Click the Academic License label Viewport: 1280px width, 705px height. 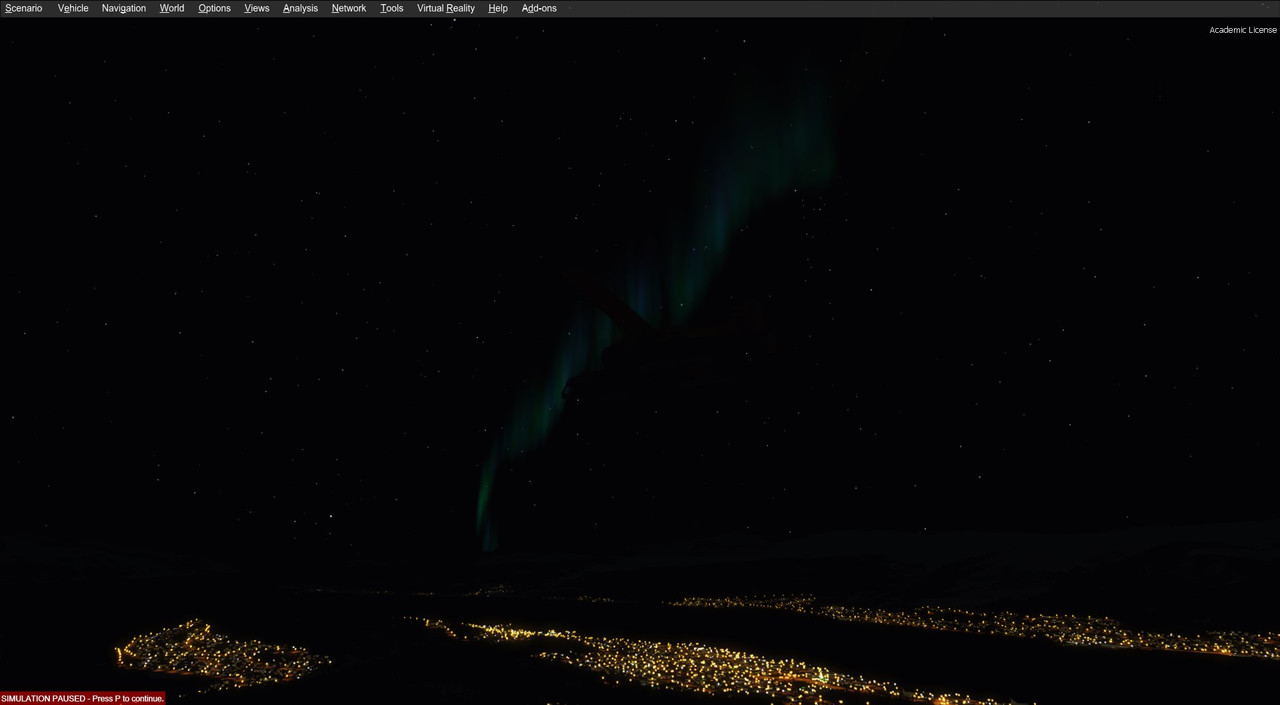point(1243,30)
